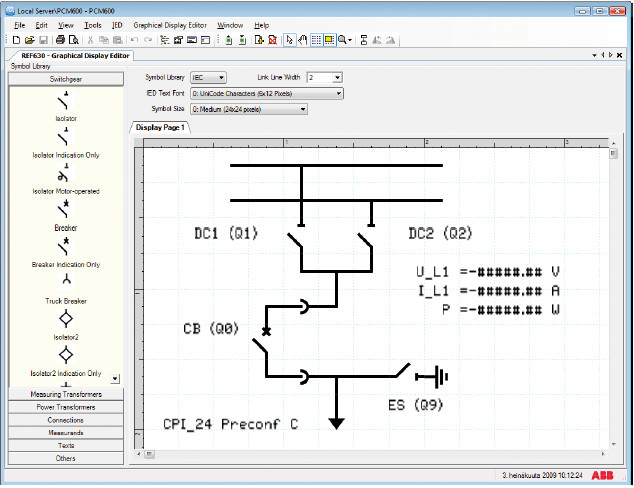
Task: Expand the Texts symbol category
Action: tap(66, 446)
